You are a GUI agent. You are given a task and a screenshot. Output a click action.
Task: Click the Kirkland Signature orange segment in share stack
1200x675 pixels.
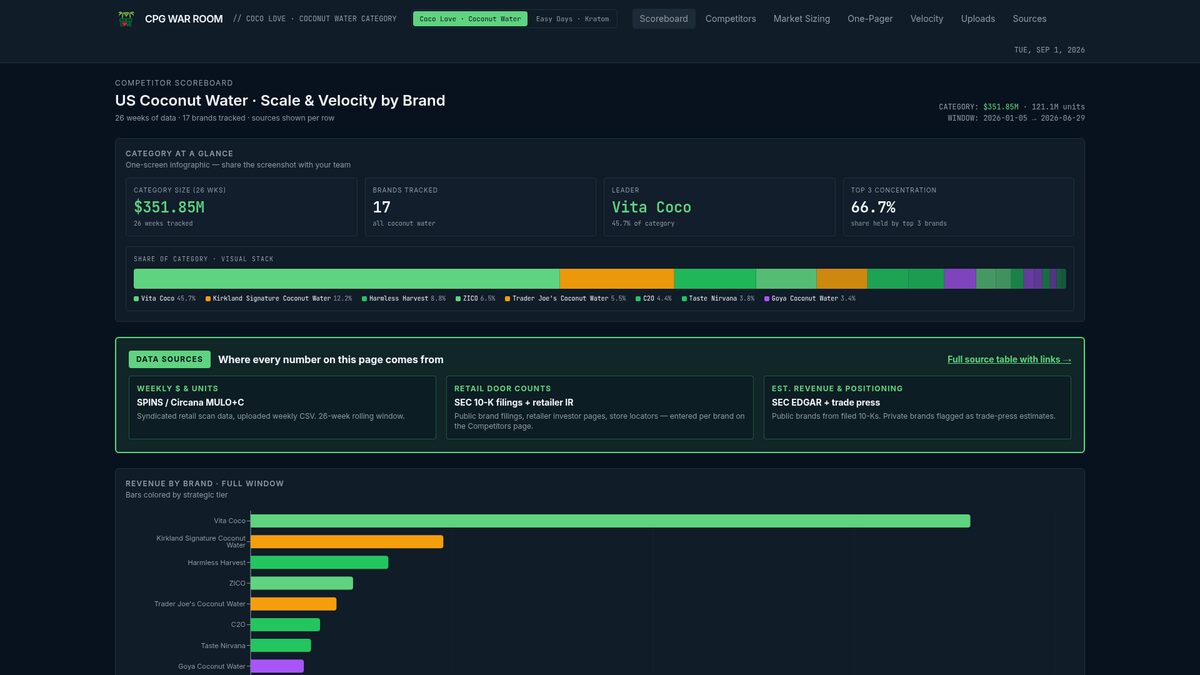(x=616, y=279)
